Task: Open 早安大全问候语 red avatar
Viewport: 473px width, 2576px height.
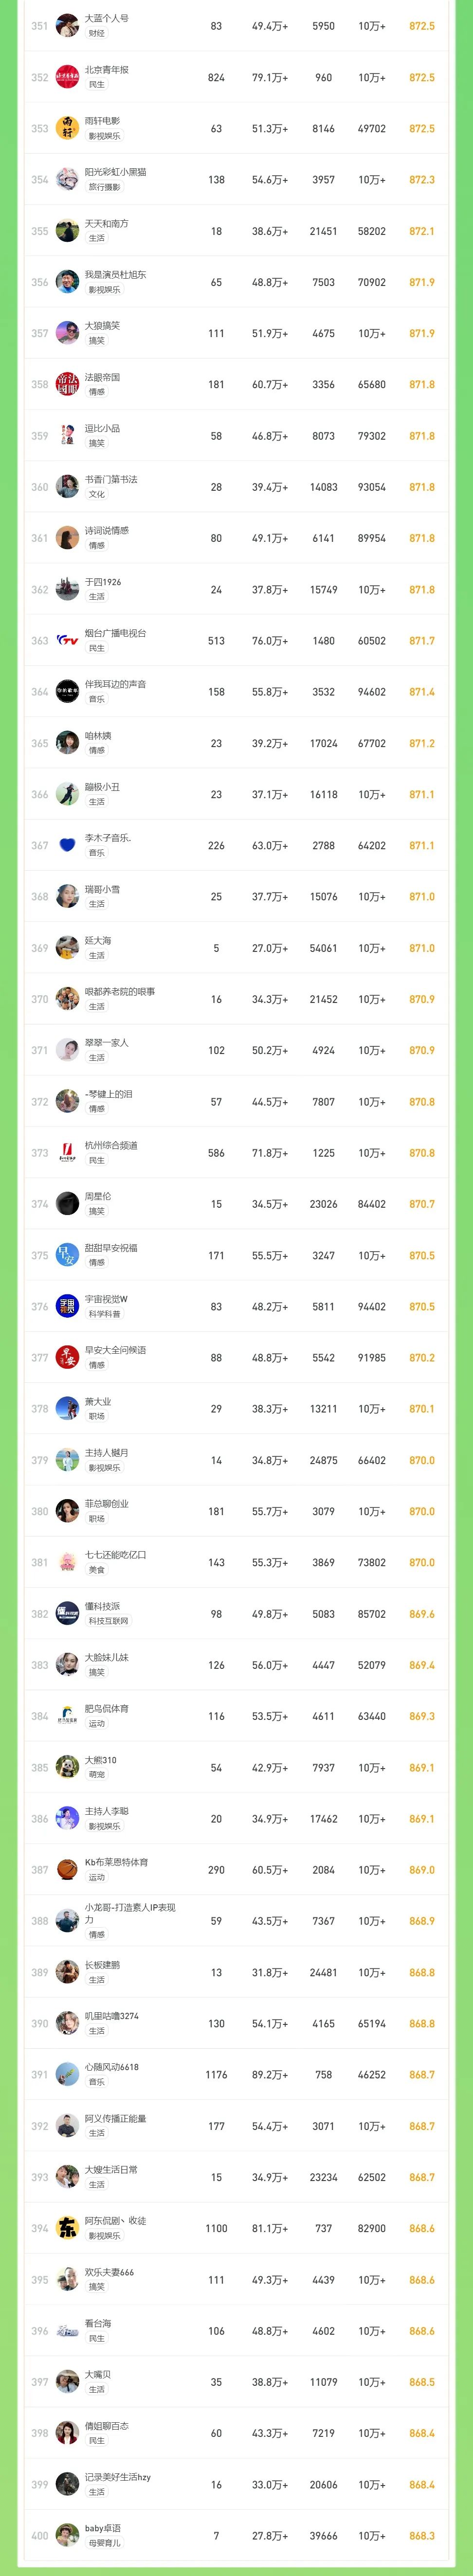Action: [x=67, y=1357]
